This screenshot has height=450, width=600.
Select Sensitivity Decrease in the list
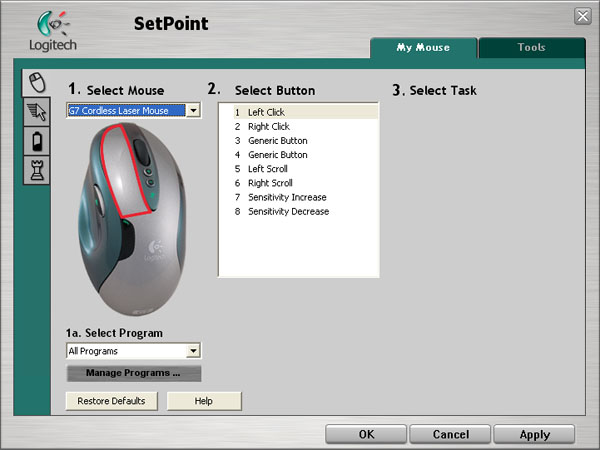305,211
